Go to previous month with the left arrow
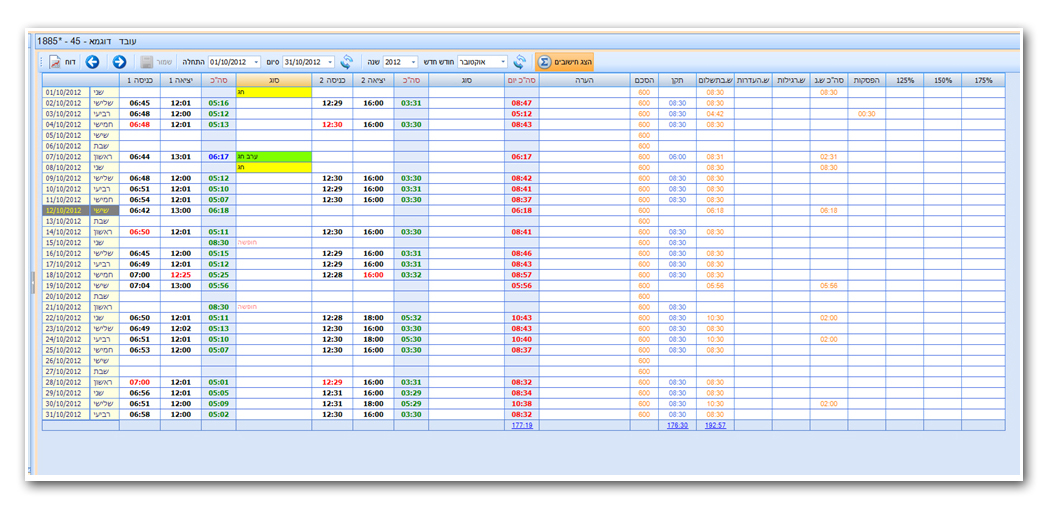 [92, 62]
